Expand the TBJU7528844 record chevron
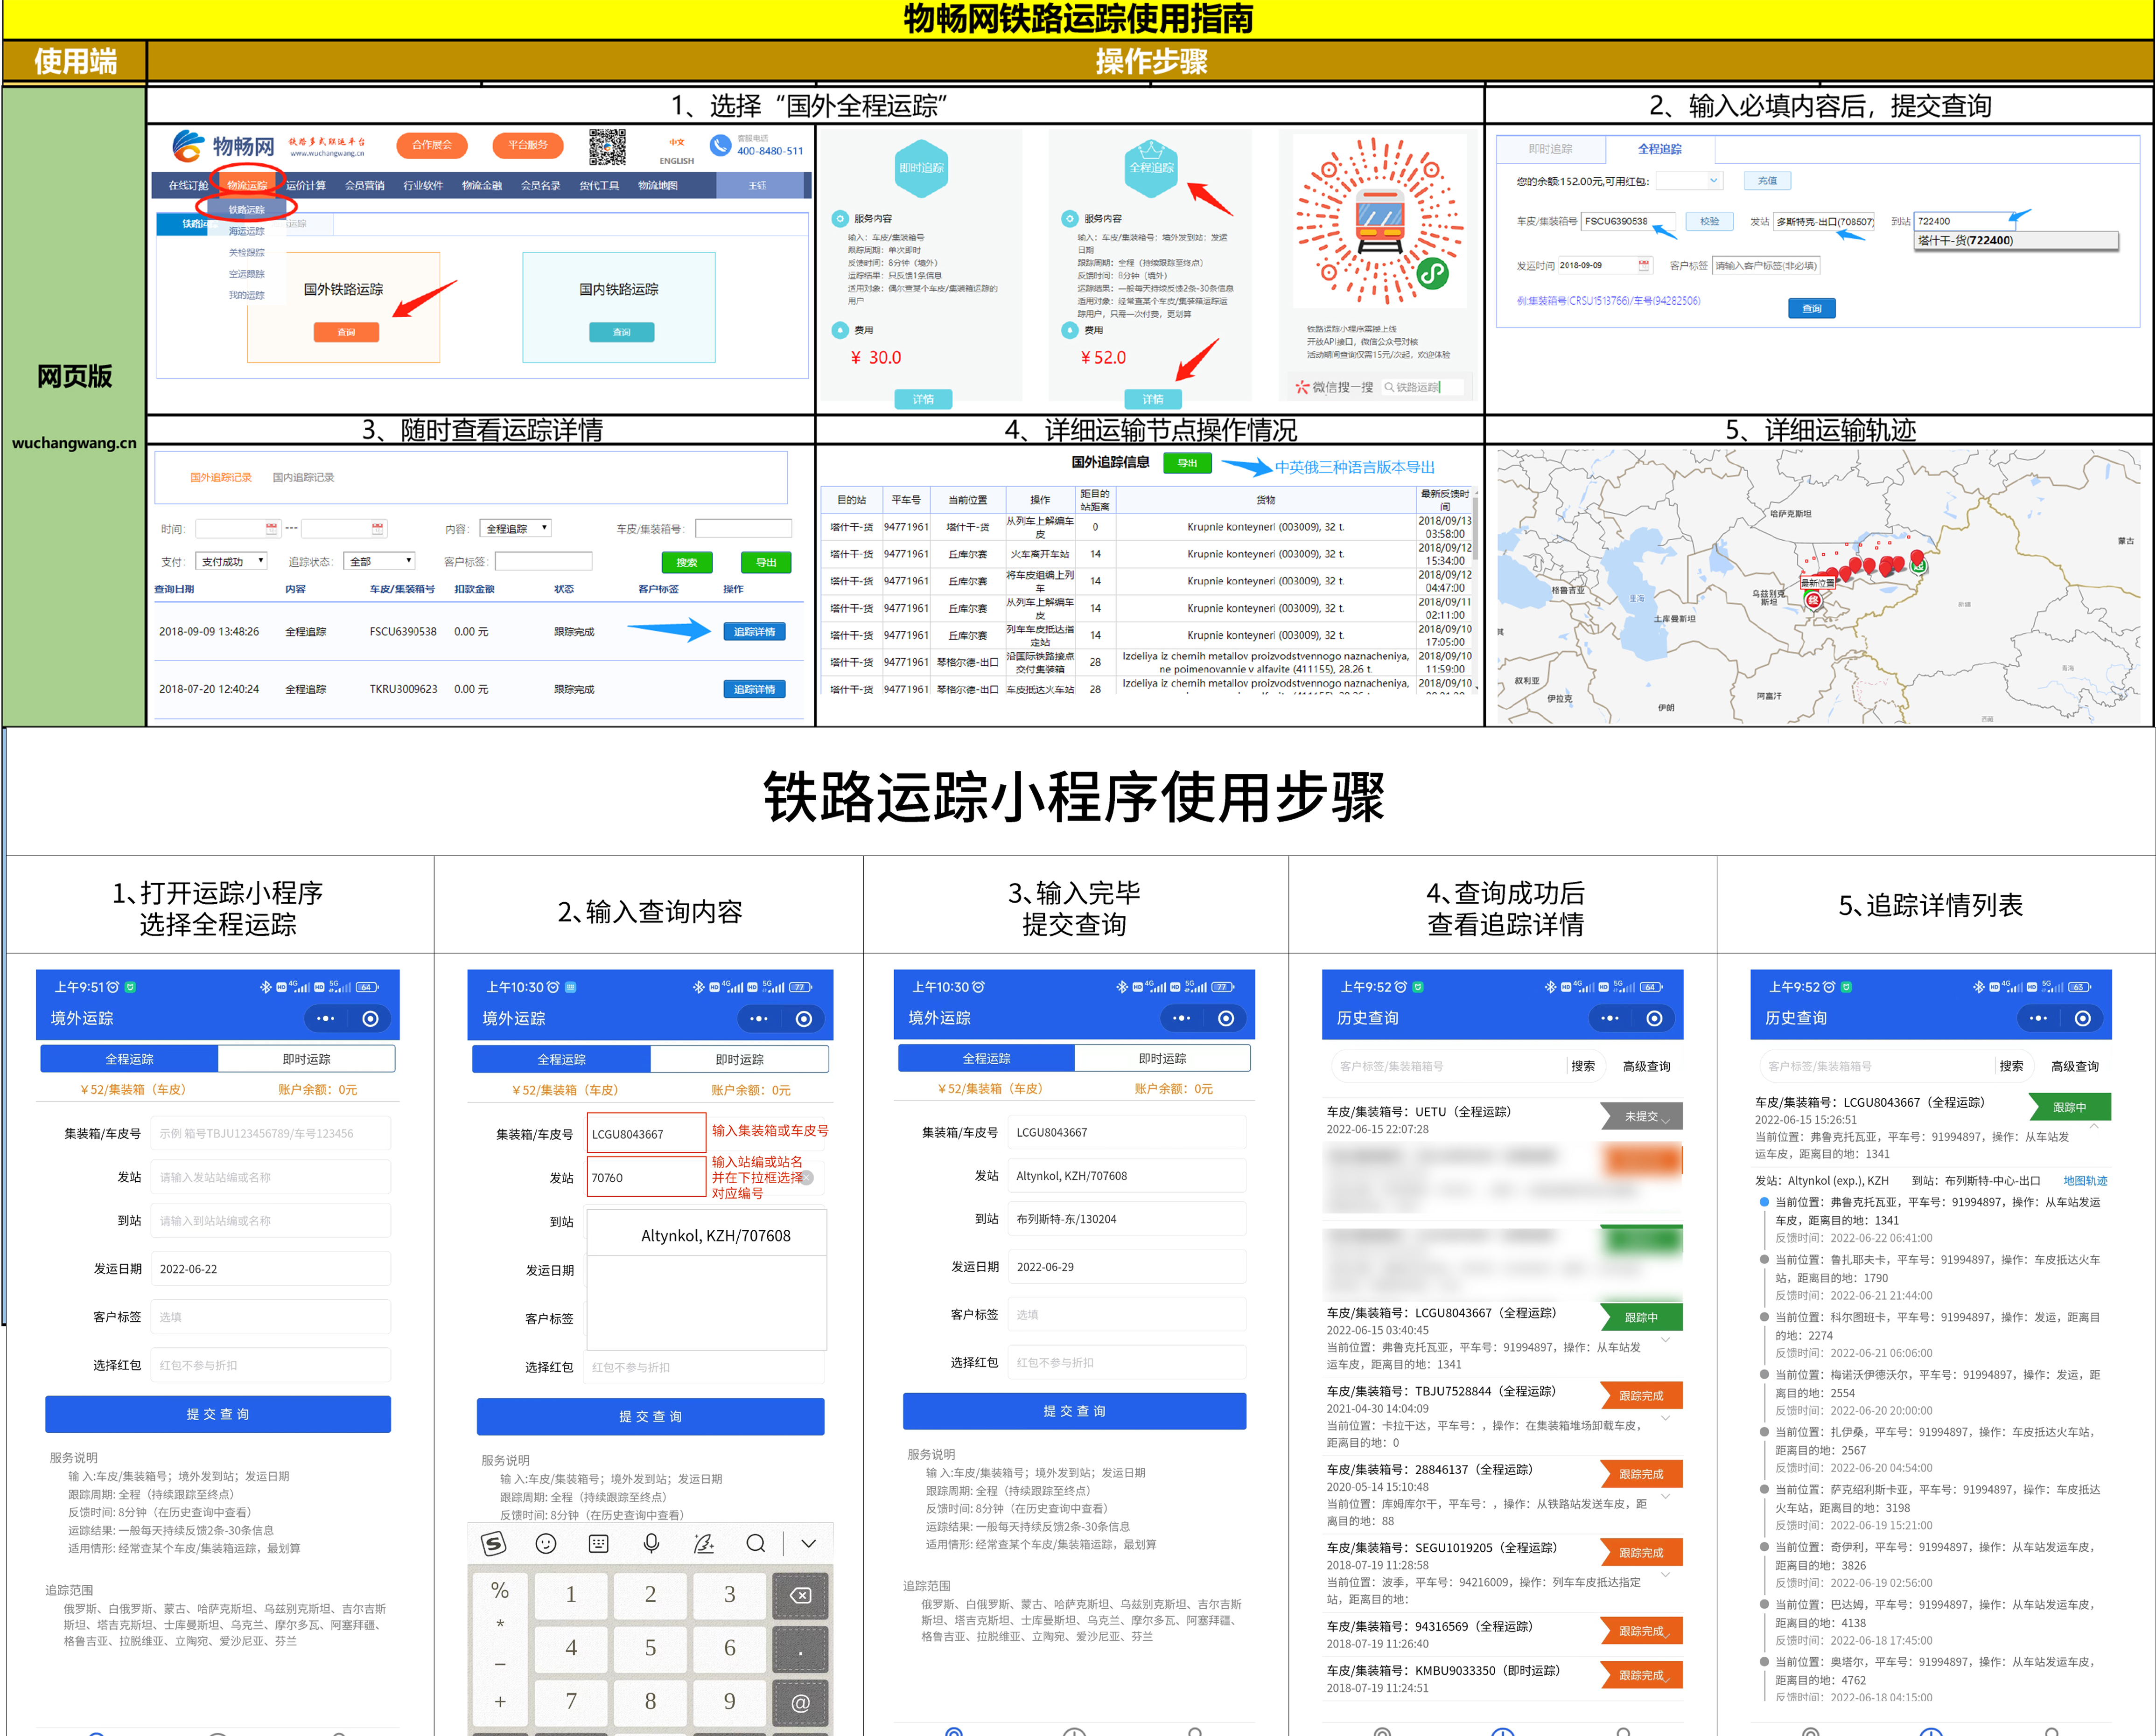This screenshot has width=2156, height=1736. (x=1666, y=1418)
